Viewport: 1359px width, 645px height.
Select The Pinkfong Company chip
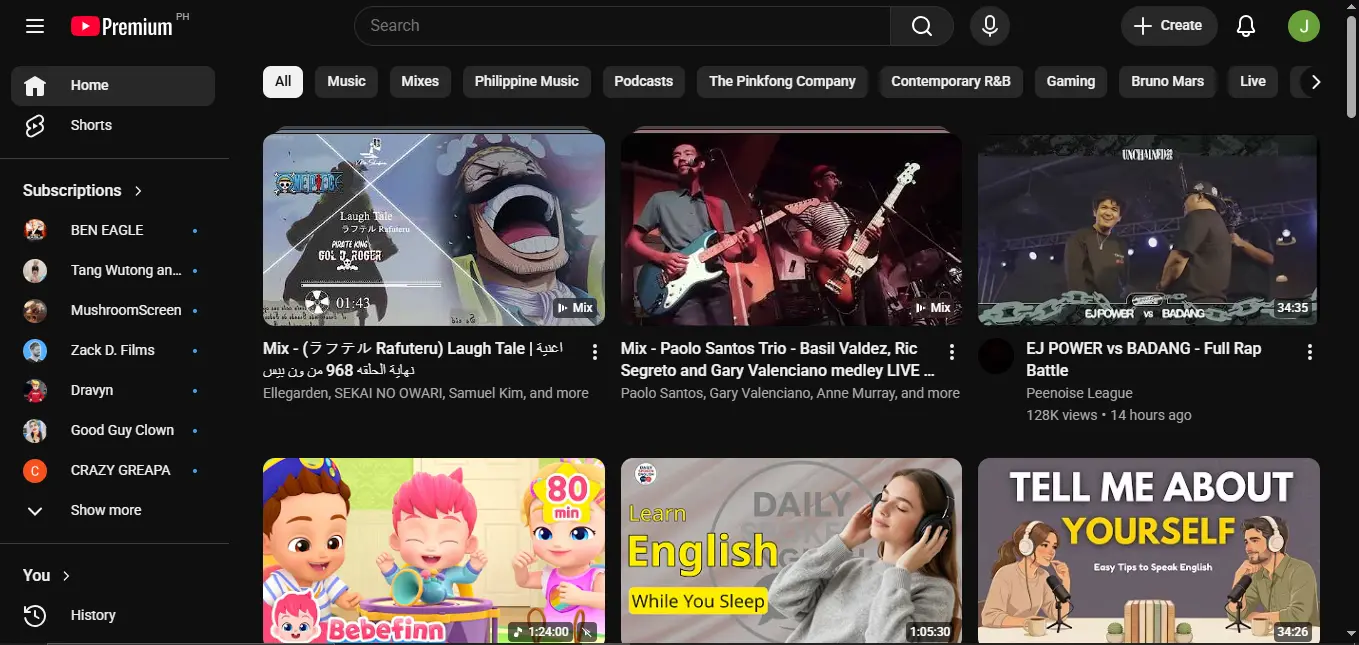pyautogui.click(x=782, y=82)
